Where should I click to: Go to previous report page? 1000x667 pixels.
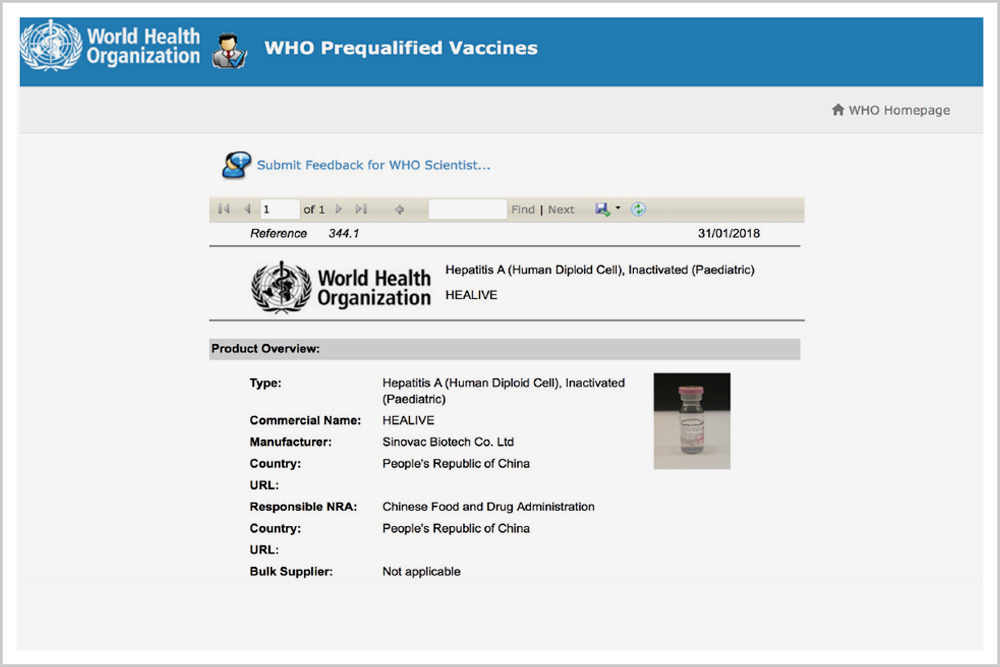click(247, 209)
